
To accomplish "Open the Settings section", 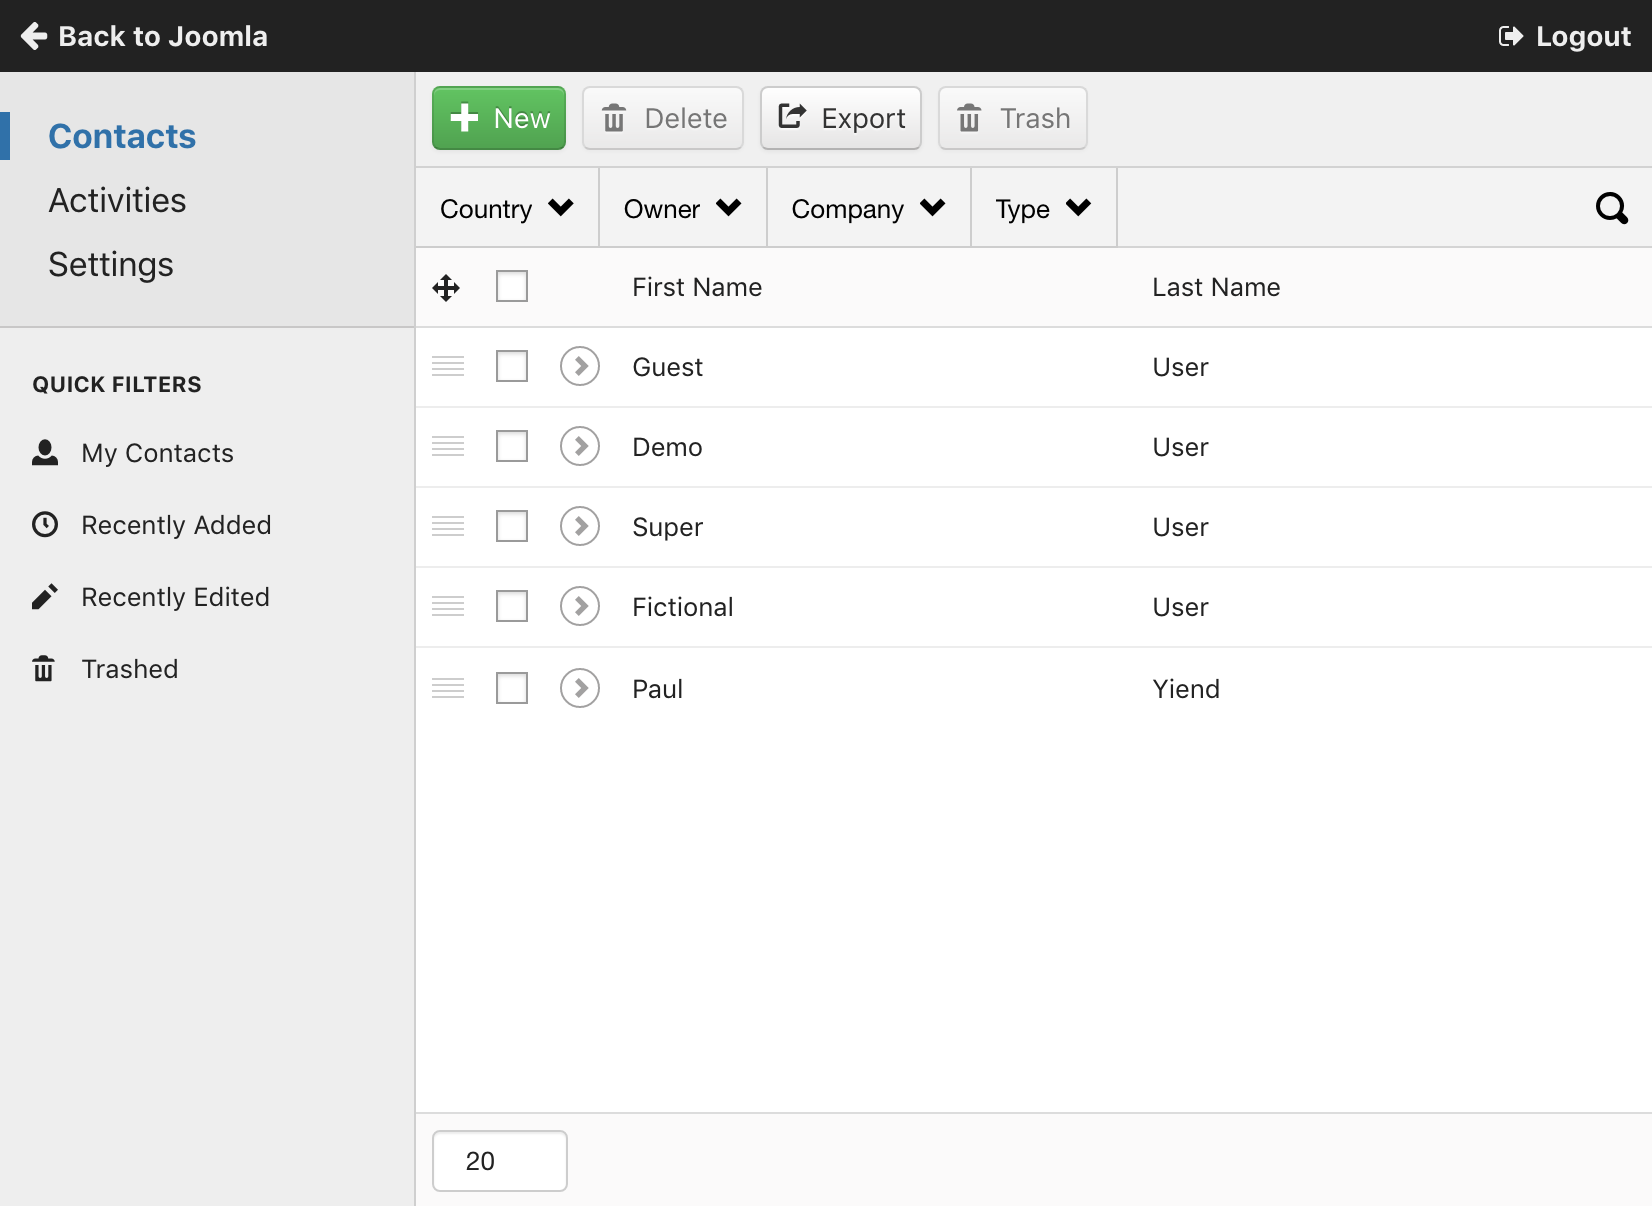I will pyautogui.click(x=111, y=265).
